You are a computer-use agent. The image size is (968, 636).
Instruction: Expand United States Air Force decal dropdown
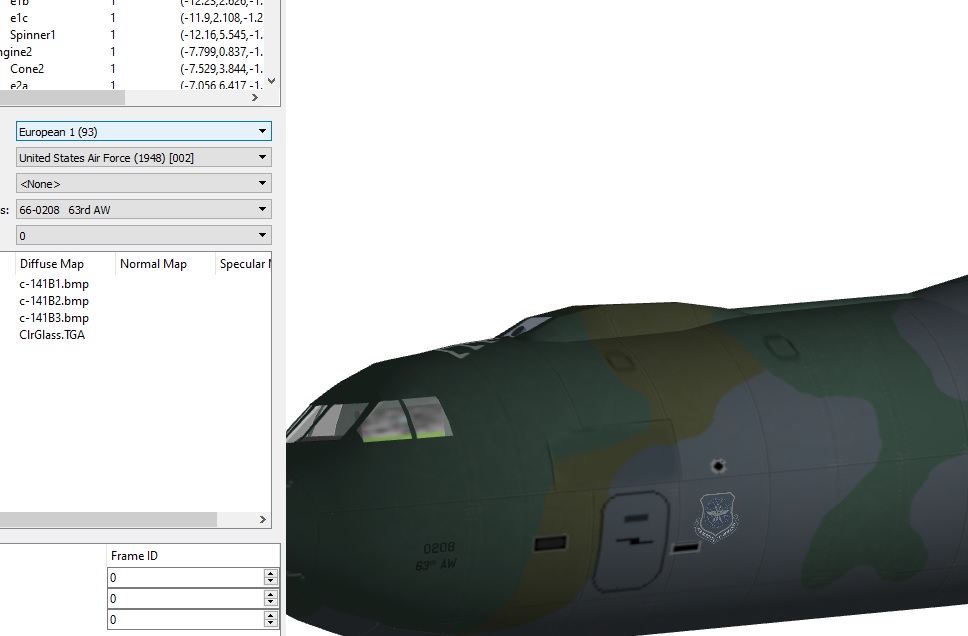coord(144,157)
